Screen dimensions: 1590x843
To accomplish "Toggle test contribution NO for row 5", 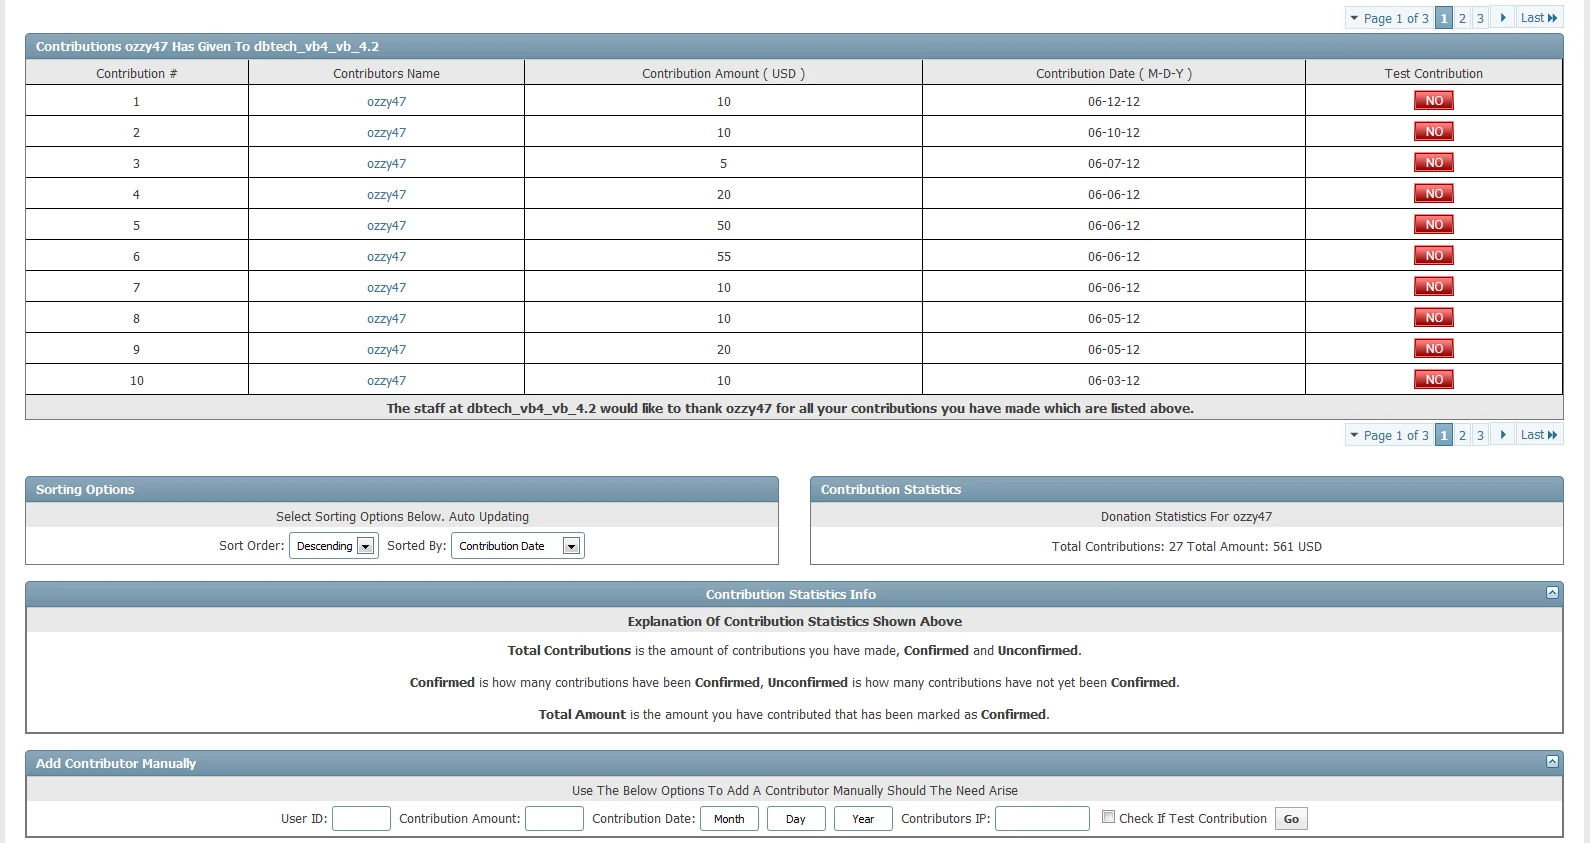I will 1434,225.
